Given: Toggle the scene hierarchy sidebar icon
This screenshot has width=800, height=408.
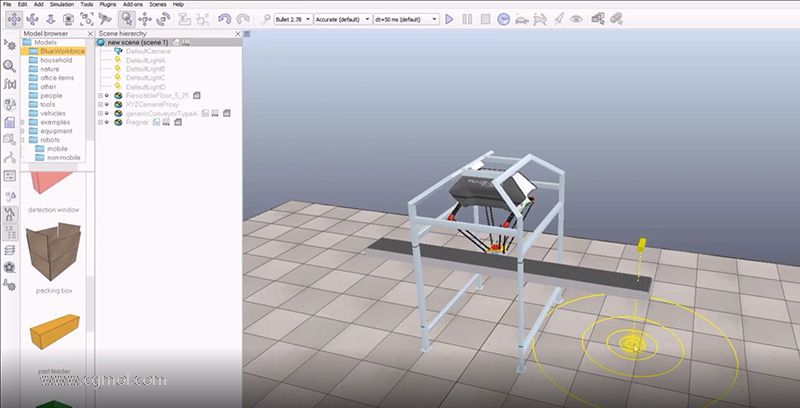Looking at the screenshot, I should pos(9,233).
